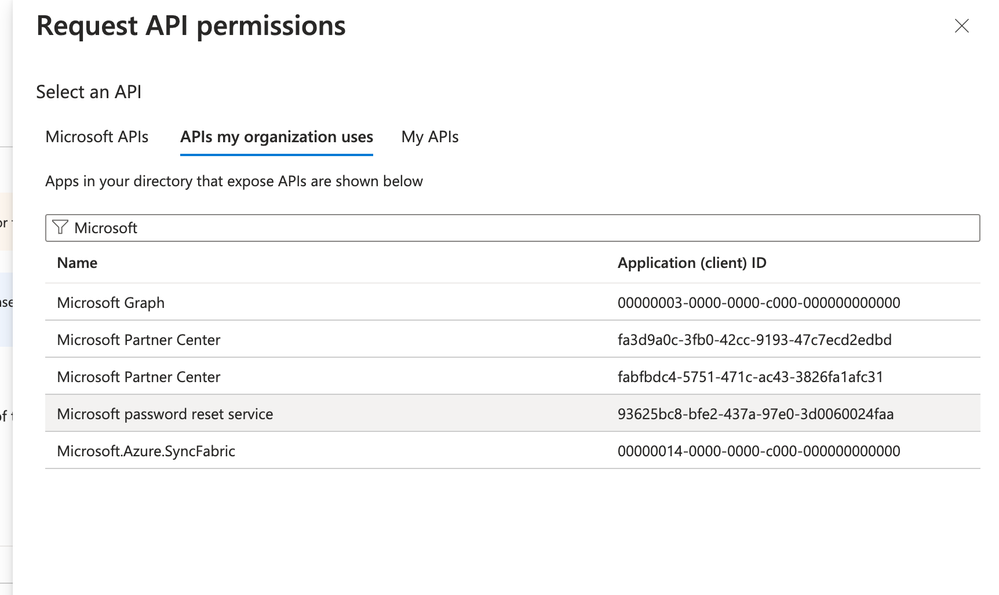Open the first Microsoft Partner Center entry
This screenshot has width=999, height=595.
pos(139,340)
